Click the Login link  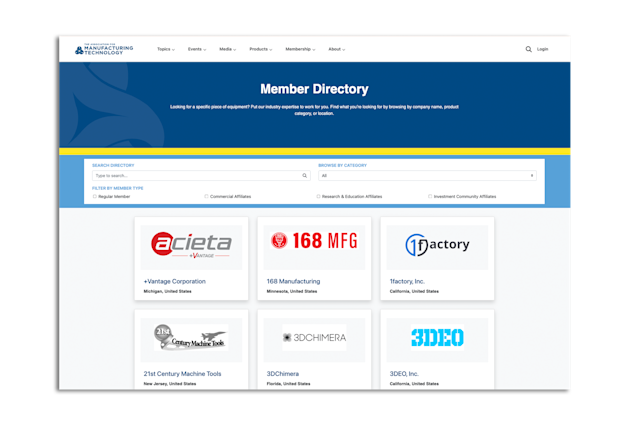coord(542,49)
